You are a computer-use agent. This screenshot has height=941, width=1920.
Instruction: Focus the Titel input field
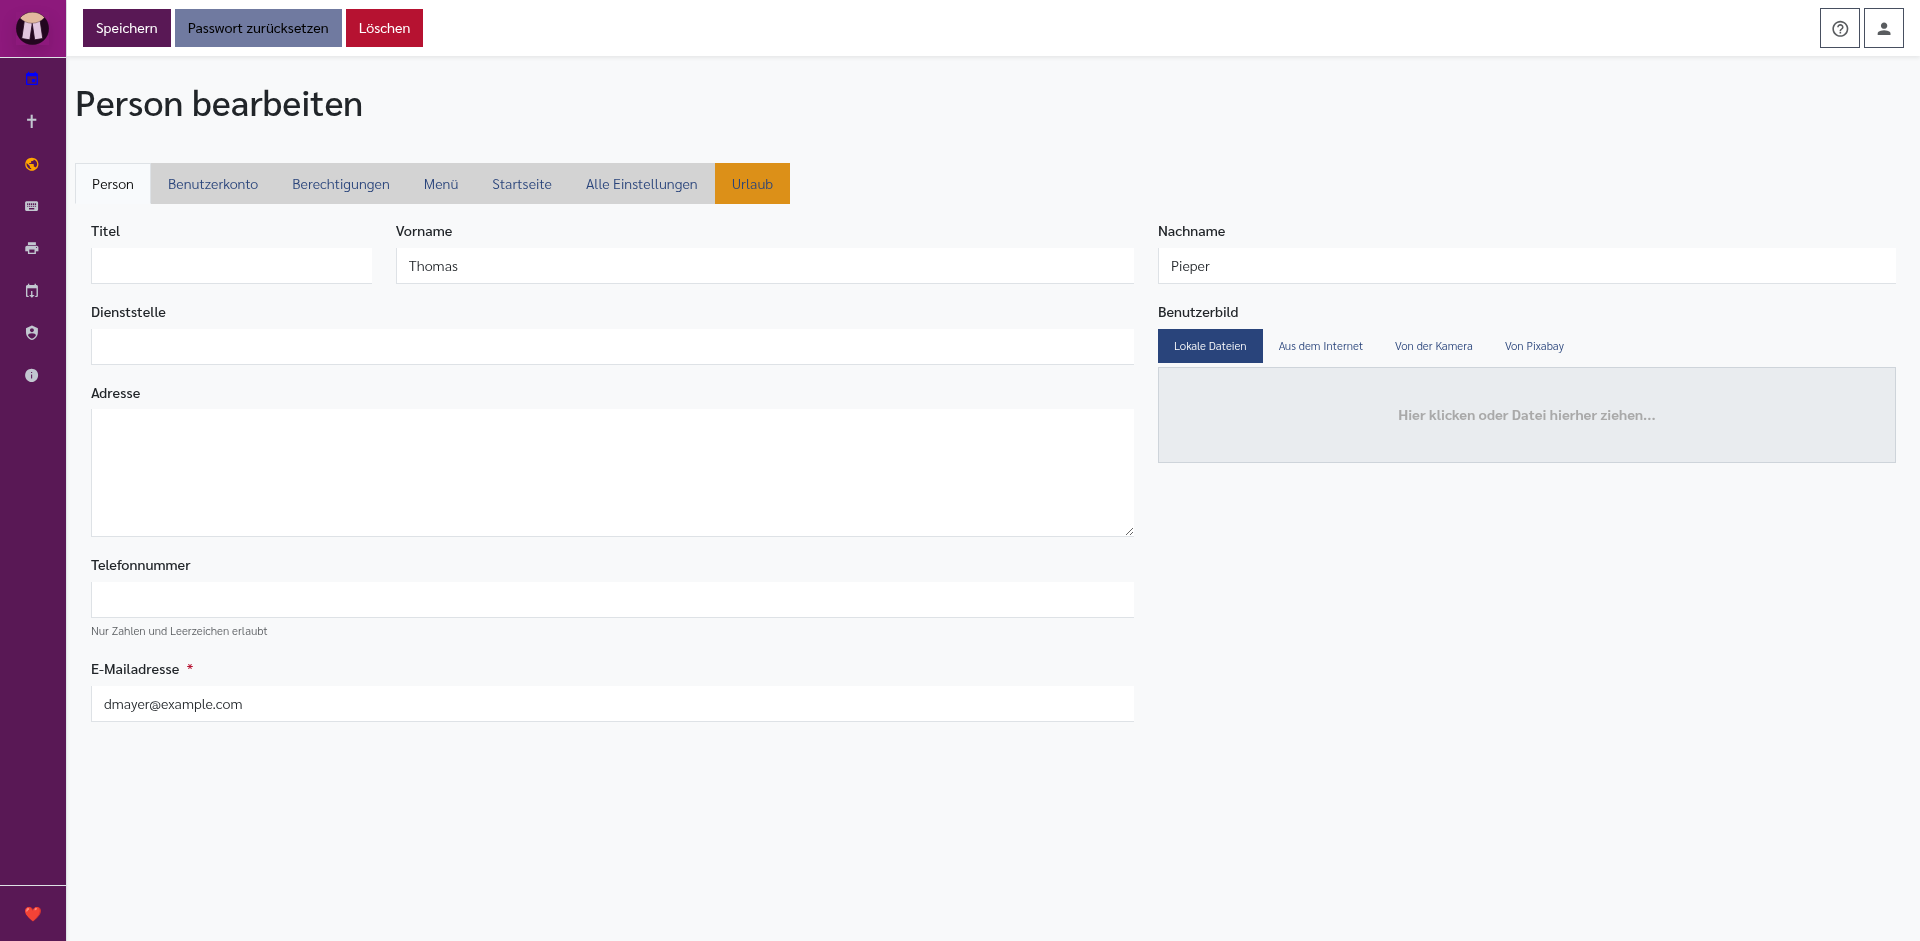[232, 266]
